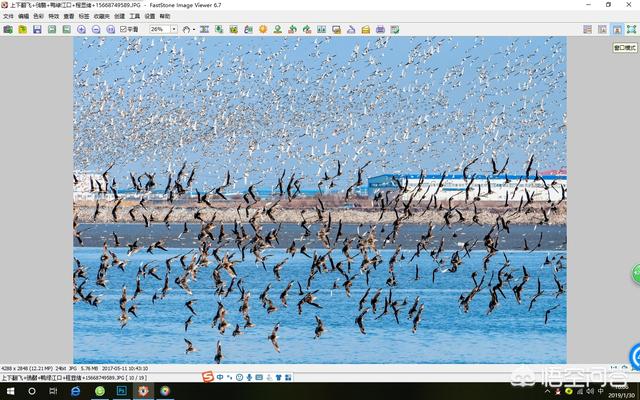The image size is (640, 400).
Task: Open the Draw Board paint icon
Action: tap(248, 29)
